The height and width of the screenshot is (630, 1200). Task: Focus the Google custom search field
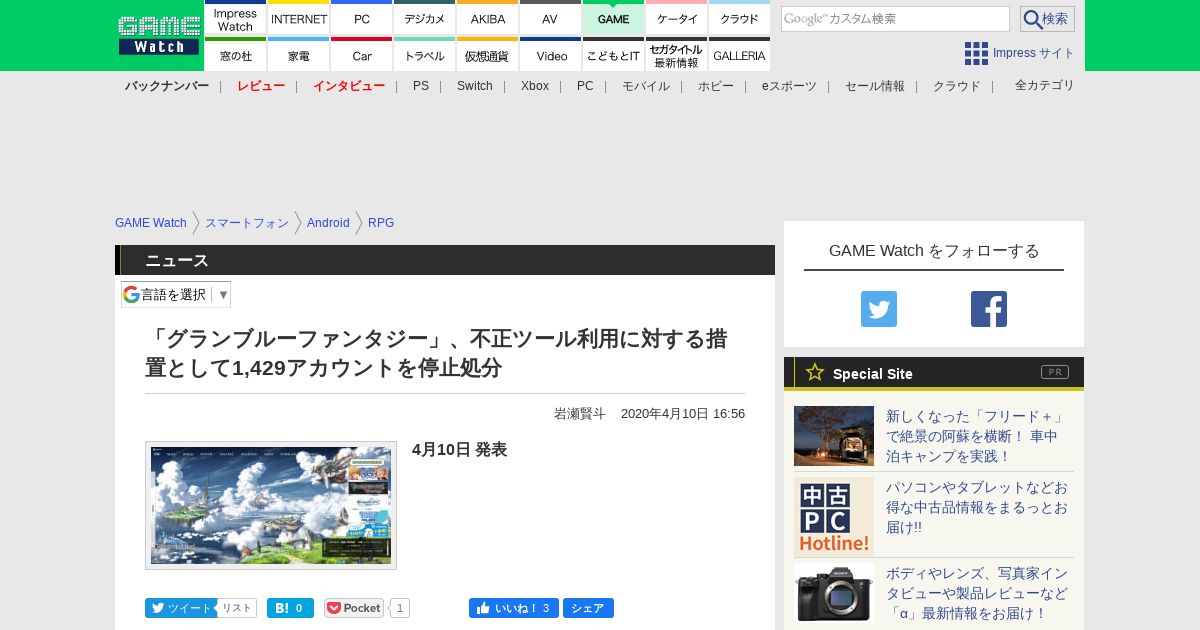(x=895, y=19)
